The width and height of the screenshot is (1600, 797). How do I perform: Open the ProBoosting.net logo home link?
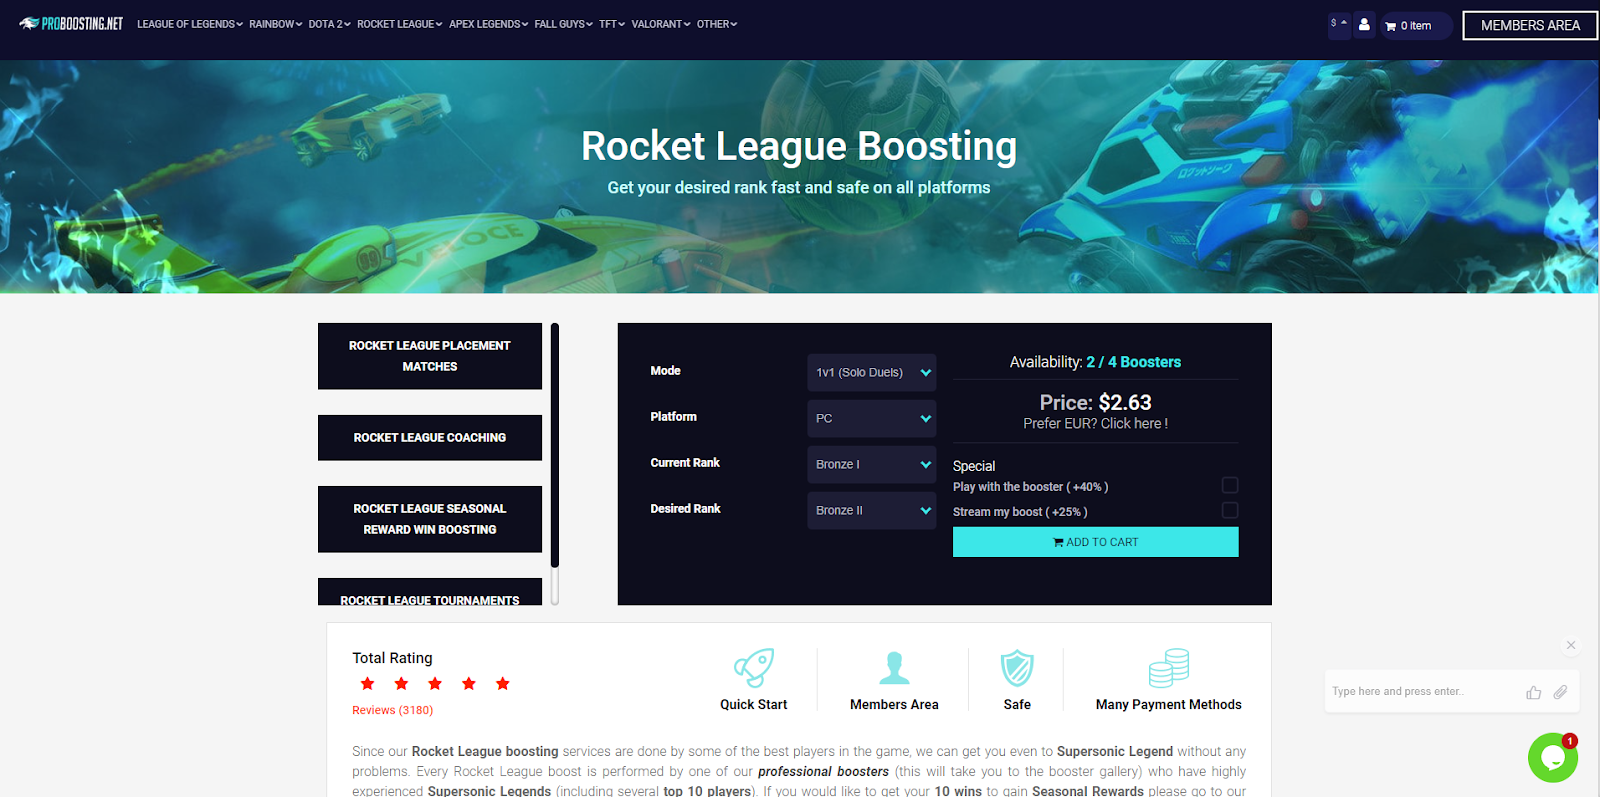(x=71, y=23)
